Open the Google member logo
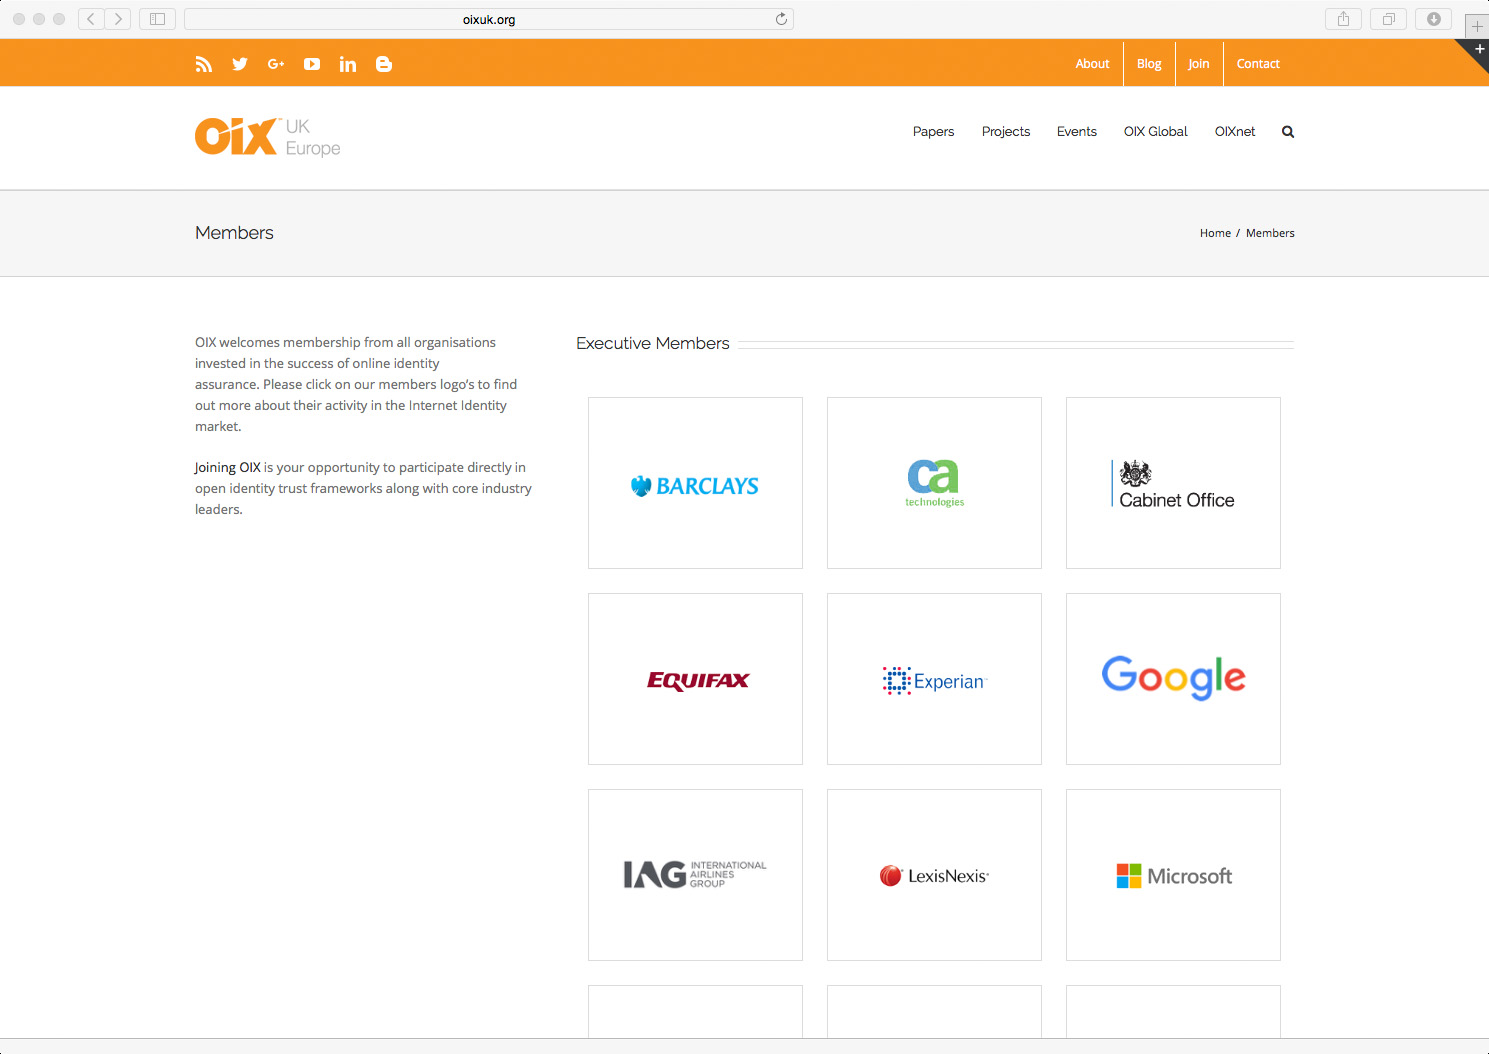The width and height of the screenshot is (1489, 1054). click(x=1173, y=679)
